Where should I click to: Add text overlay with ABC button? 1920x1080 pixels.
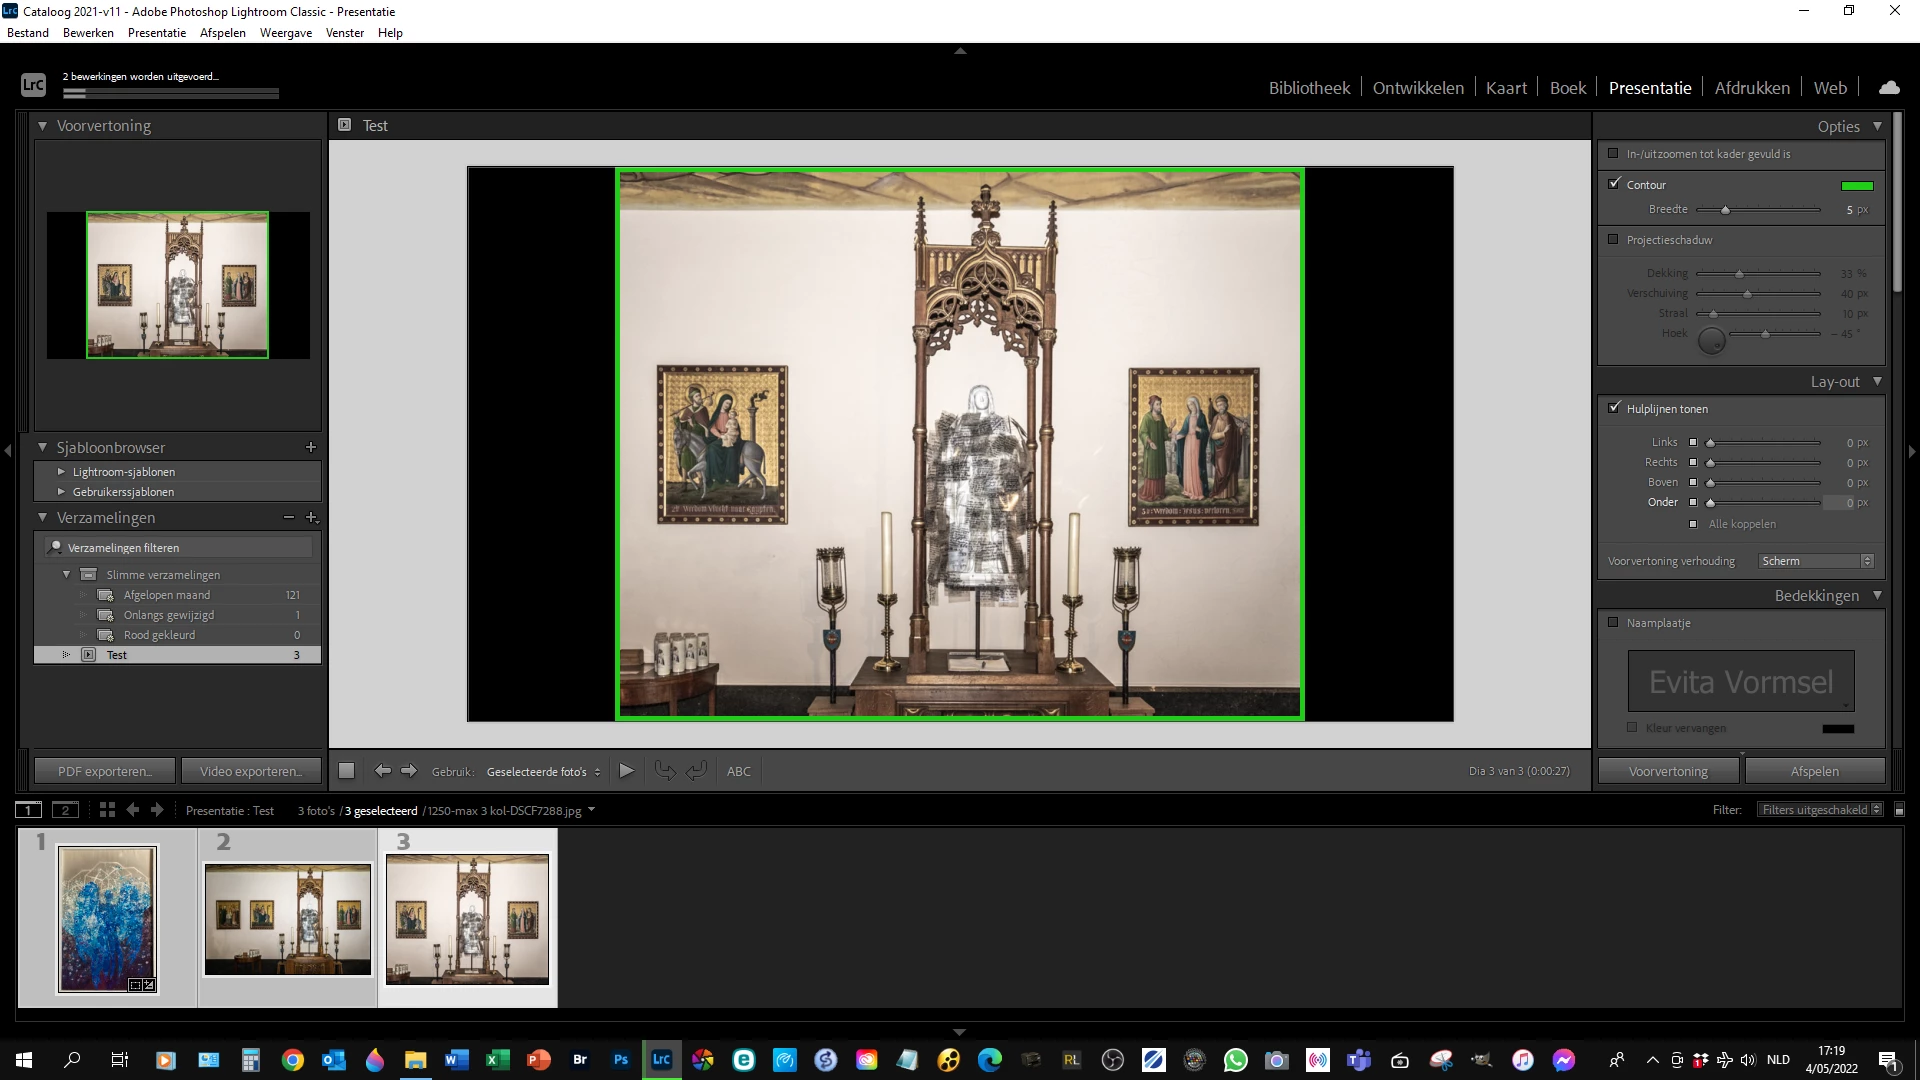pyautogui.click(x=738, y=771)
